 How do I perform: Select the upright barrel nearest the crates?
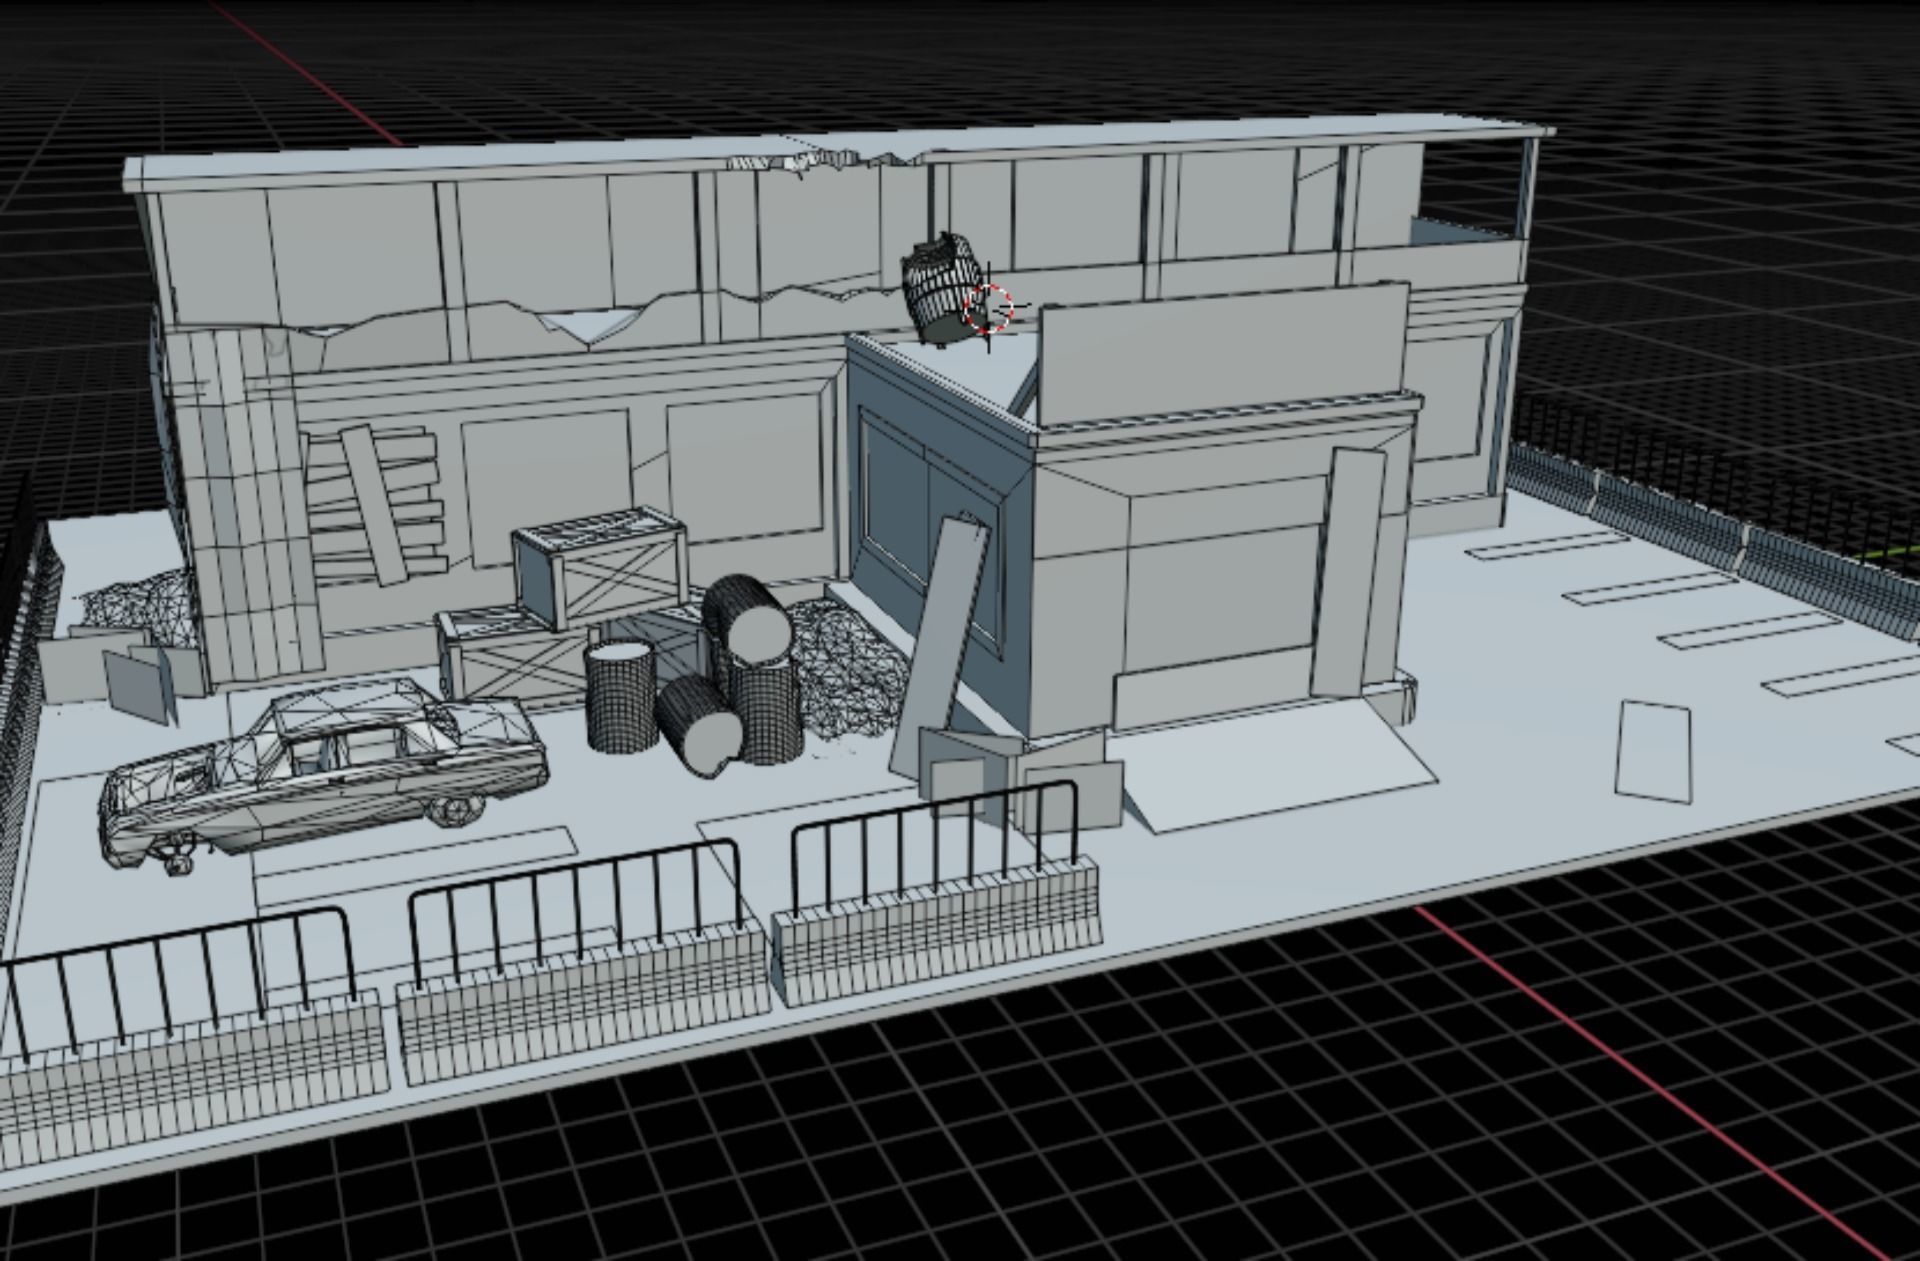(x=620, y=697)
